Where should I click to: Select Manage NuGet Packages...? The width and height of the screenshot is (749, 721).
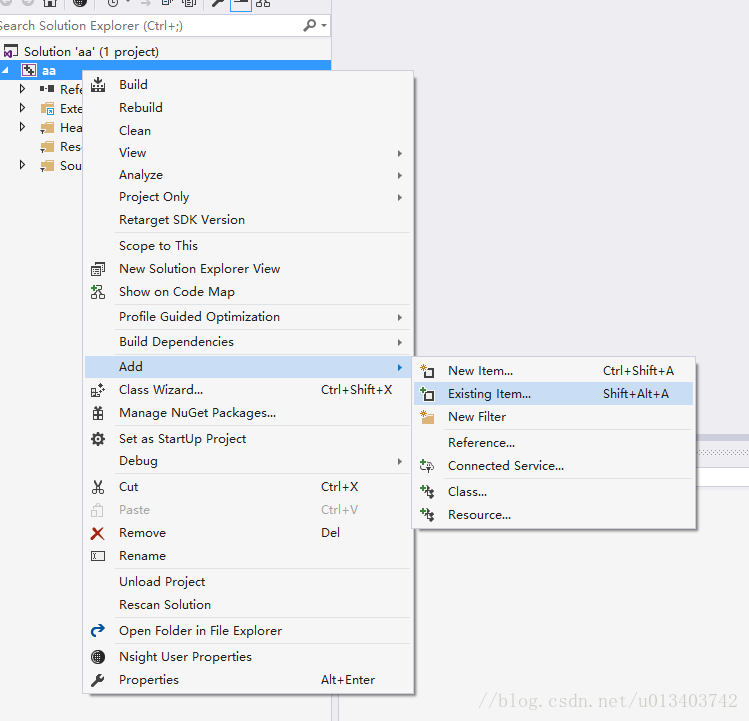coord(247,413)
